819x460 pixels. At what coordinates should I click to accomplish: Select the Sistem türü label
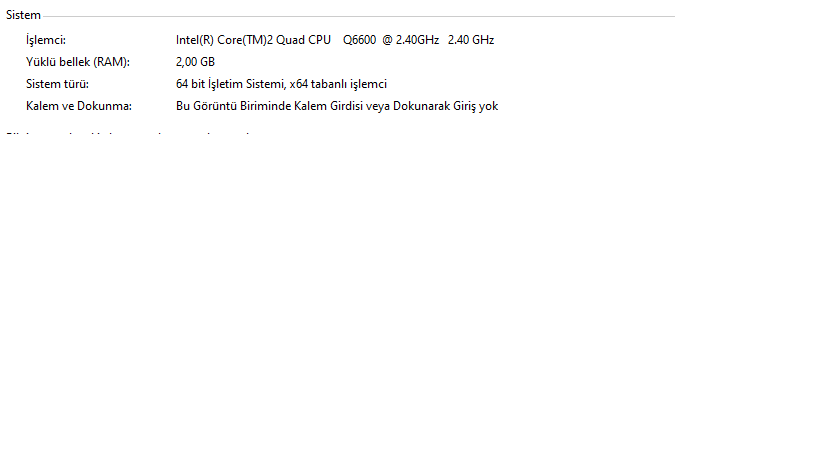coord(57,84)
